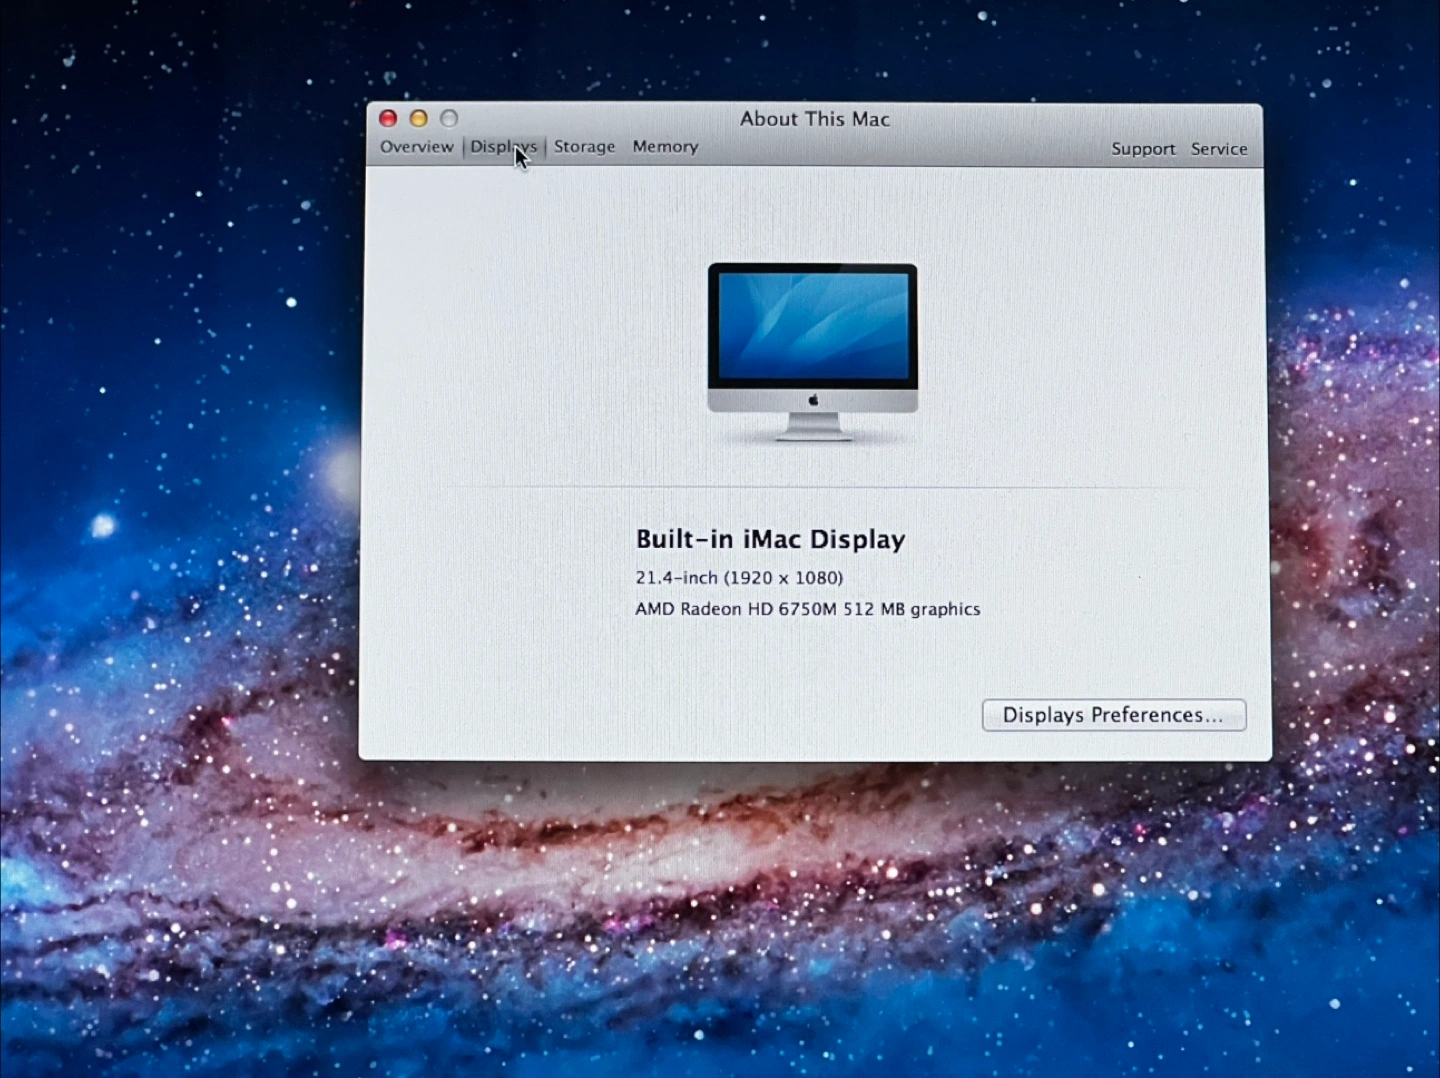Open the Support link
The height and width of the screenshot is (1078, 1440).
1143,149
